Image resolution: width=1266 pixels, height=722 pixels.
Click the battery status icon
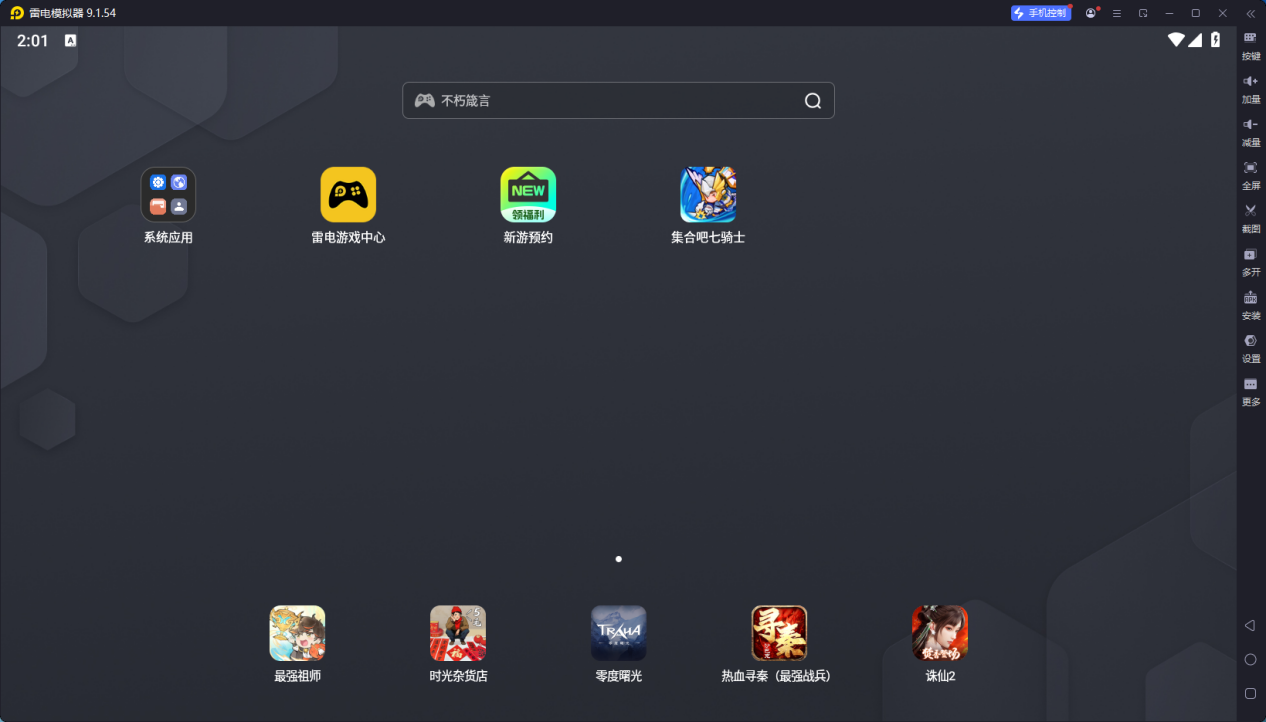1215,40
